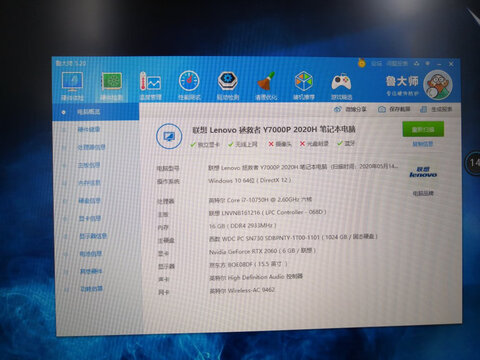
Task: Open 游戏精选 gamepad icon
Action: tap(341, 82)
